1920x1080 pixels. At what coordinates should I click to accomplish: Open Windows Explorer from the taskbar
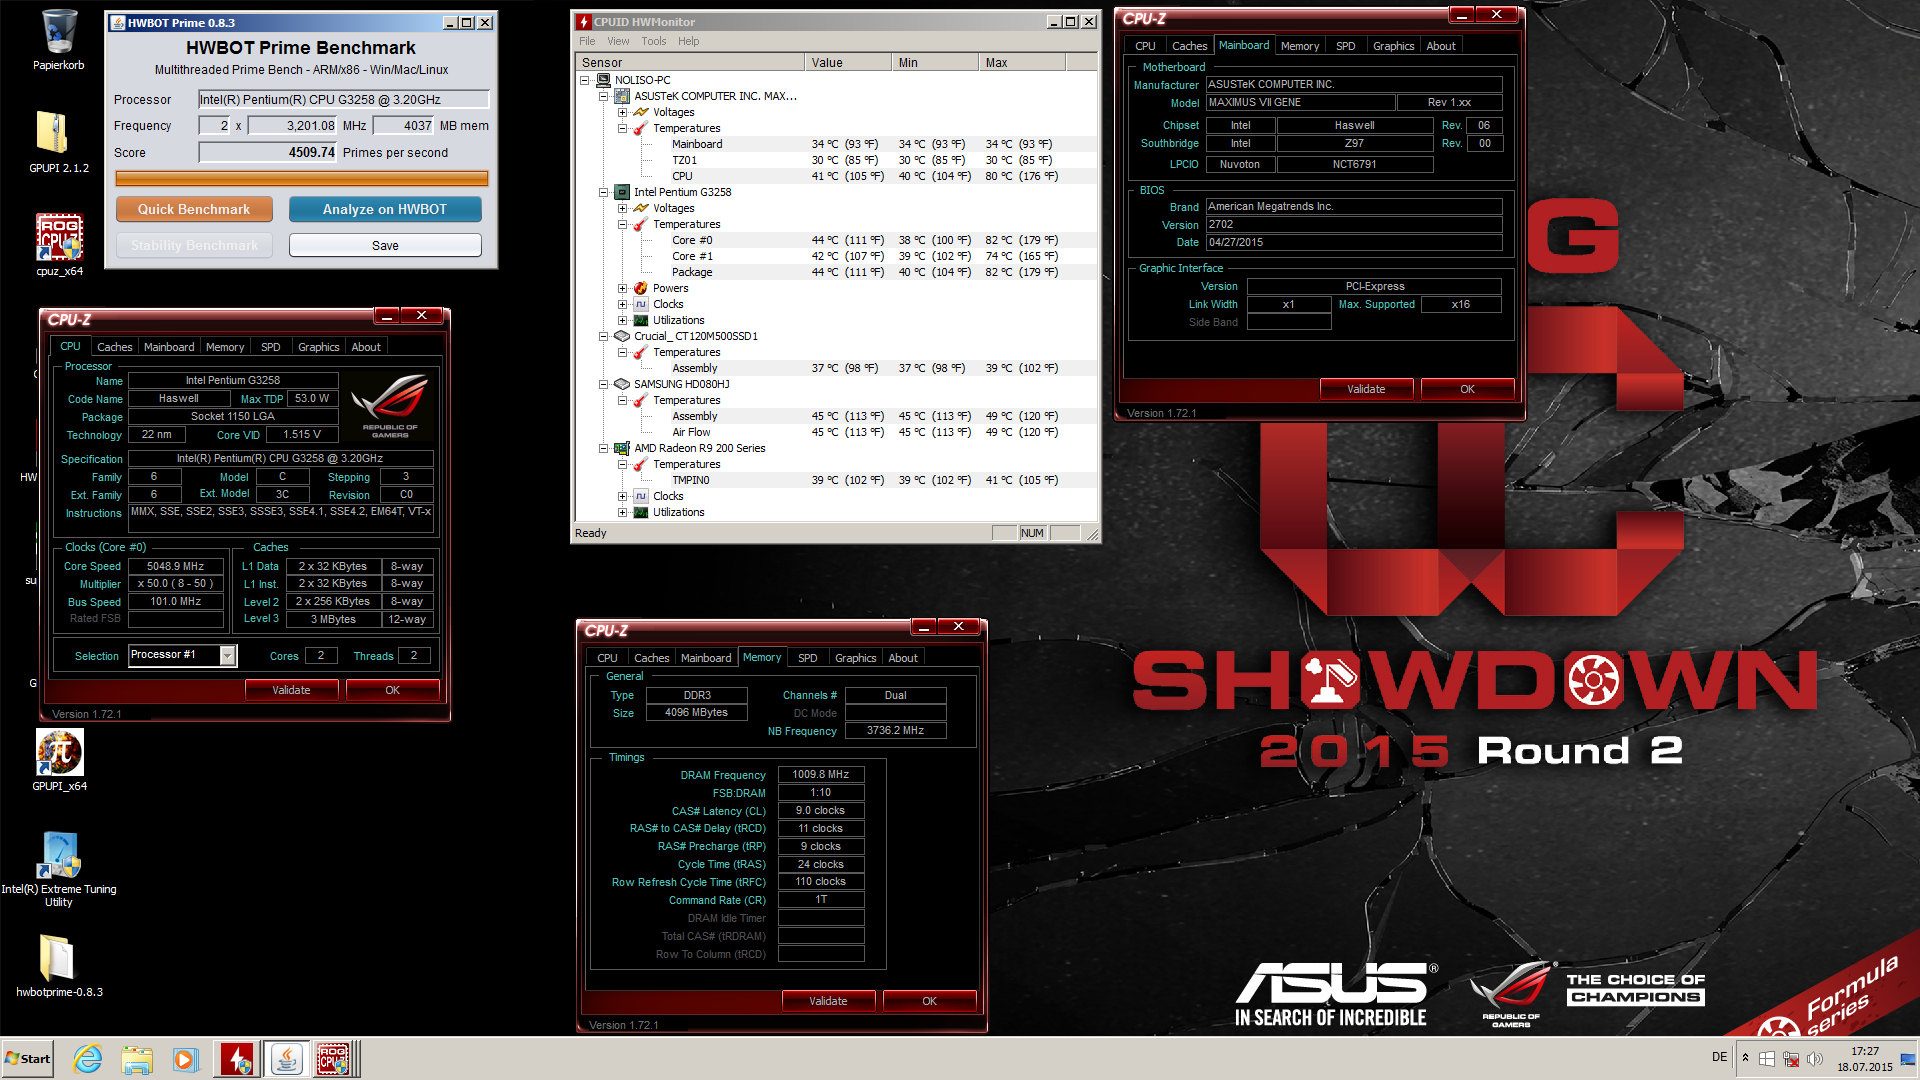click(x=137, y=1059)
